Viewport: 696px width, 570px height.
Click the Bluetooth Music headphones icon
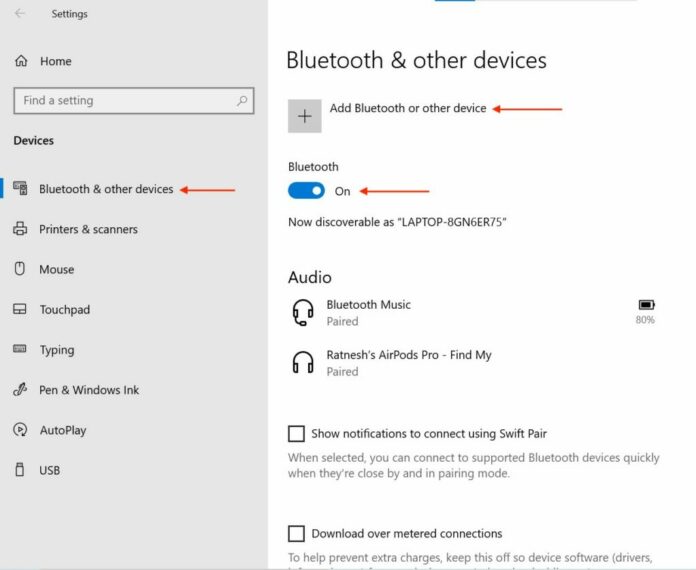(302, 312)
